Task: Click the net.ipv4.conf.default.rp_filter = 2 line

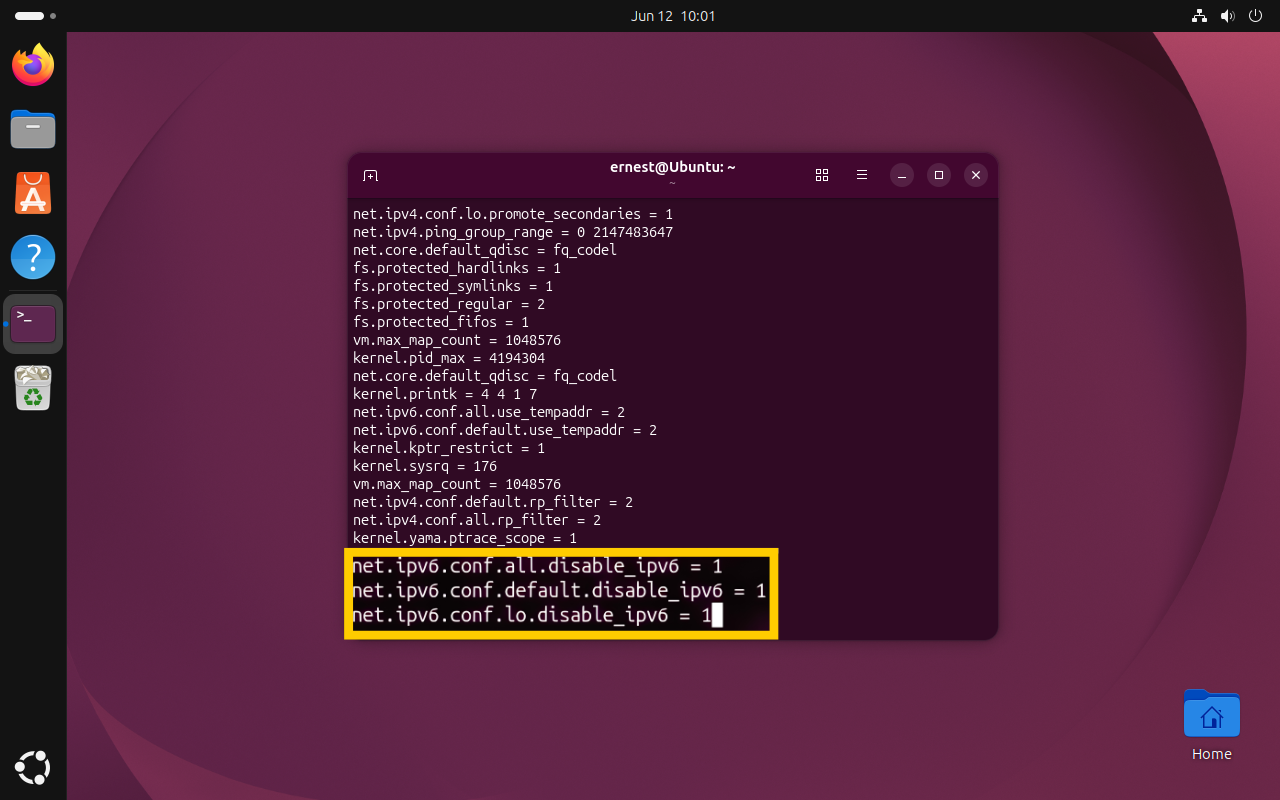Action: coord(493,502)
